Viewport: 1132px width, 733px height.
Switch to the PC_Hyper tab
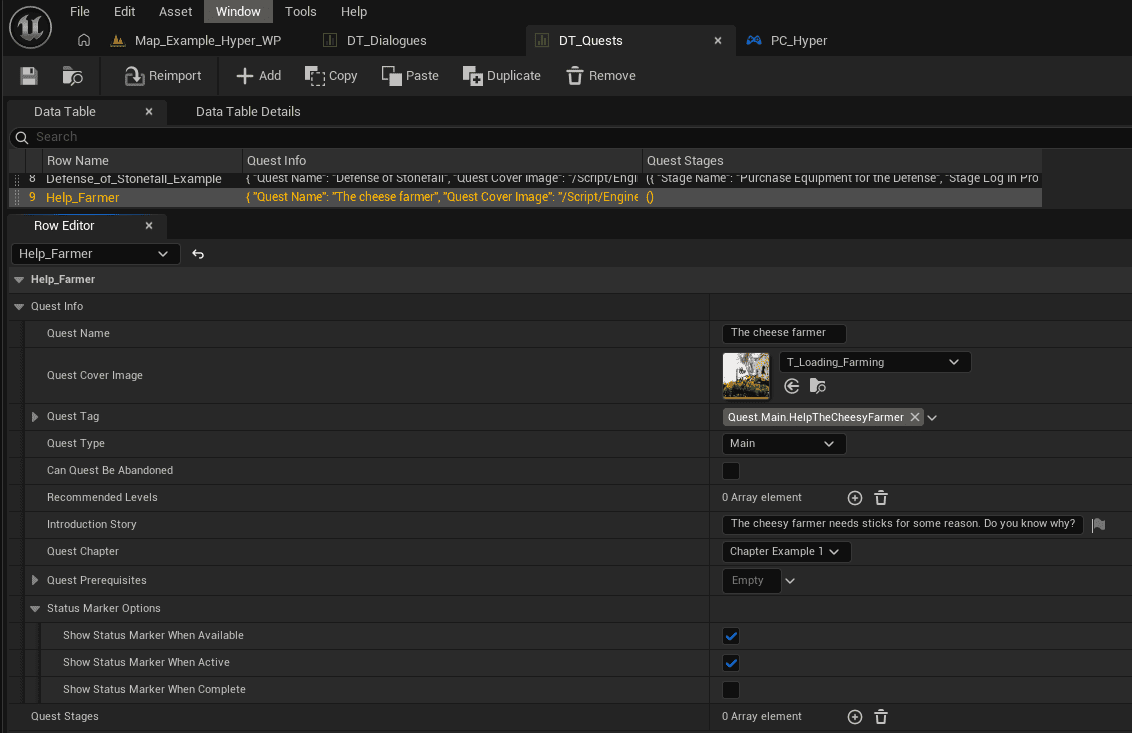point(788,41)
